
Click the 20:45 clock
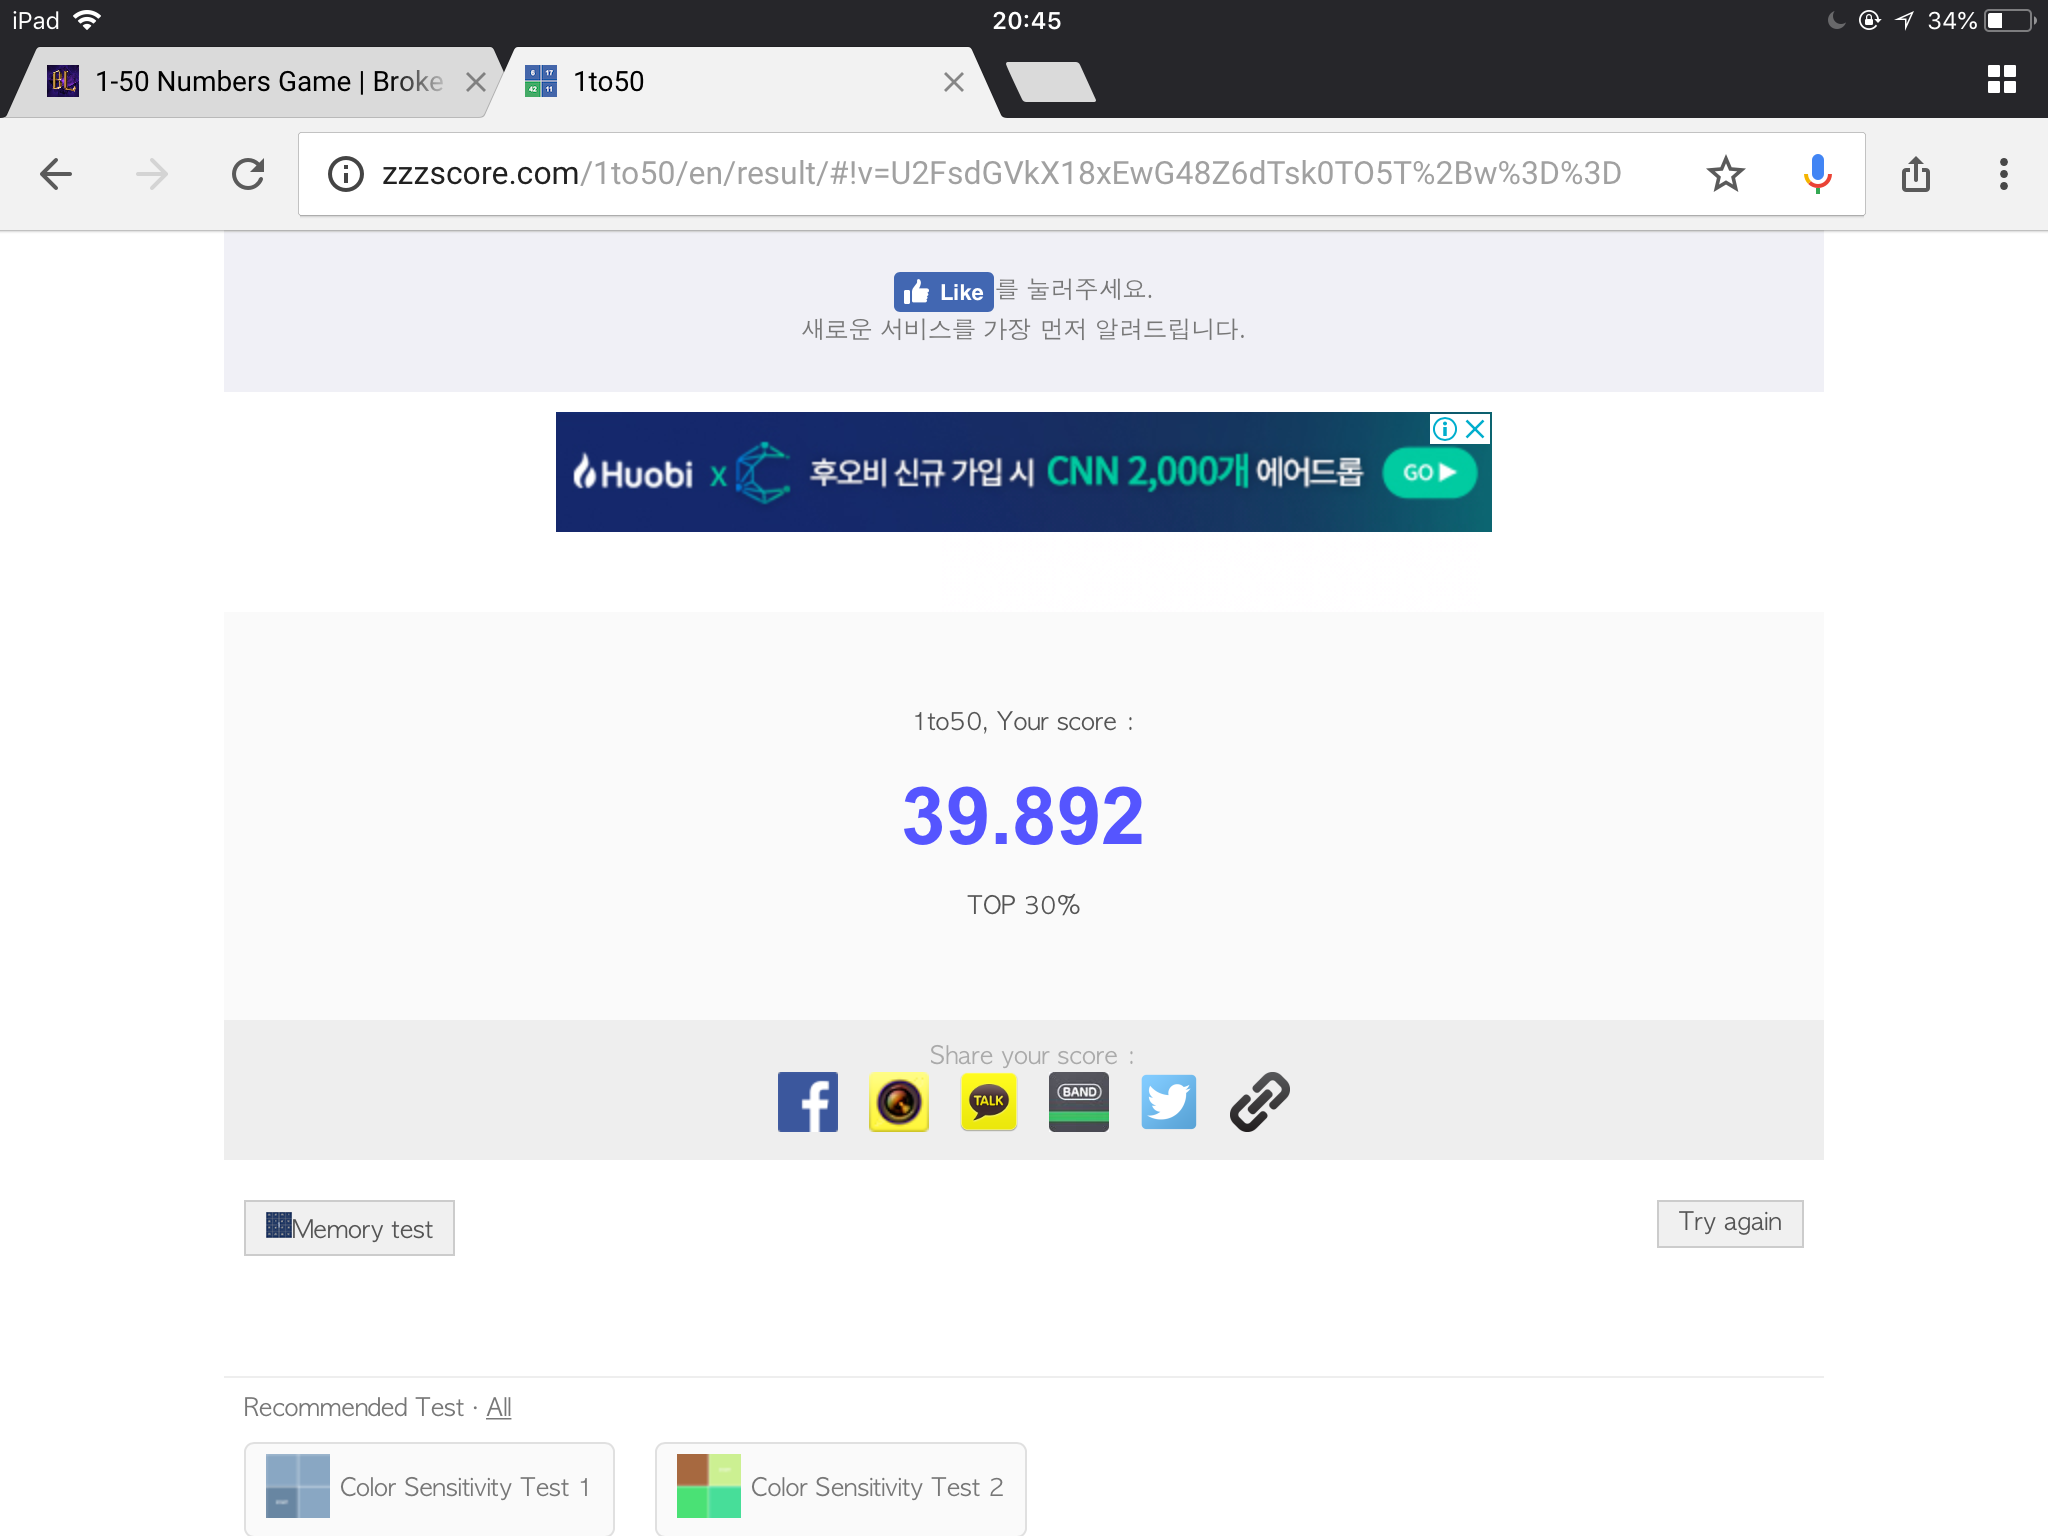[1026, 20]
